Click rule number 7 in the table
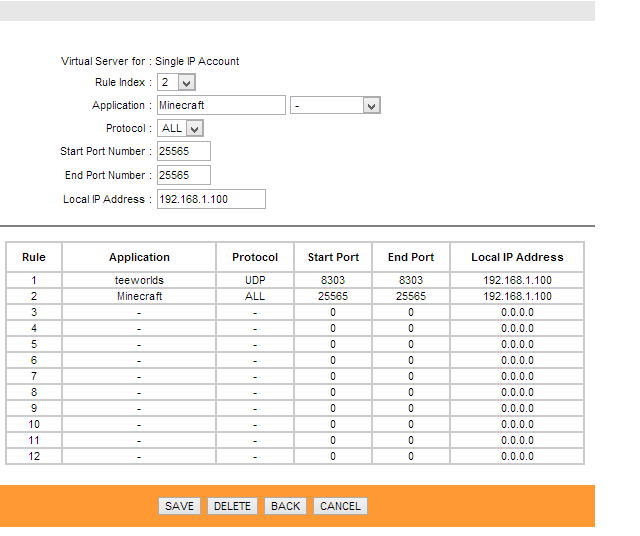This screenshot has width=640, height=536. click(34, 376)
